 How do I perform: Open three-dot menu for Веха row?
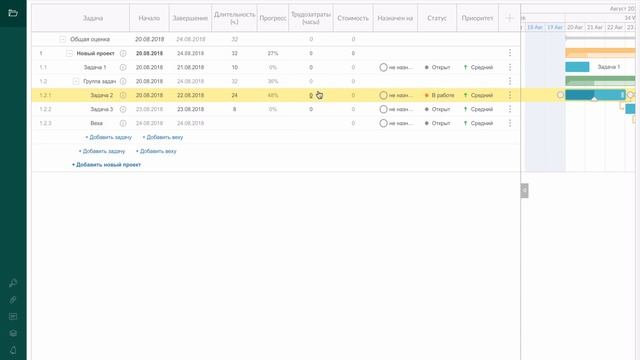point(510,123)
